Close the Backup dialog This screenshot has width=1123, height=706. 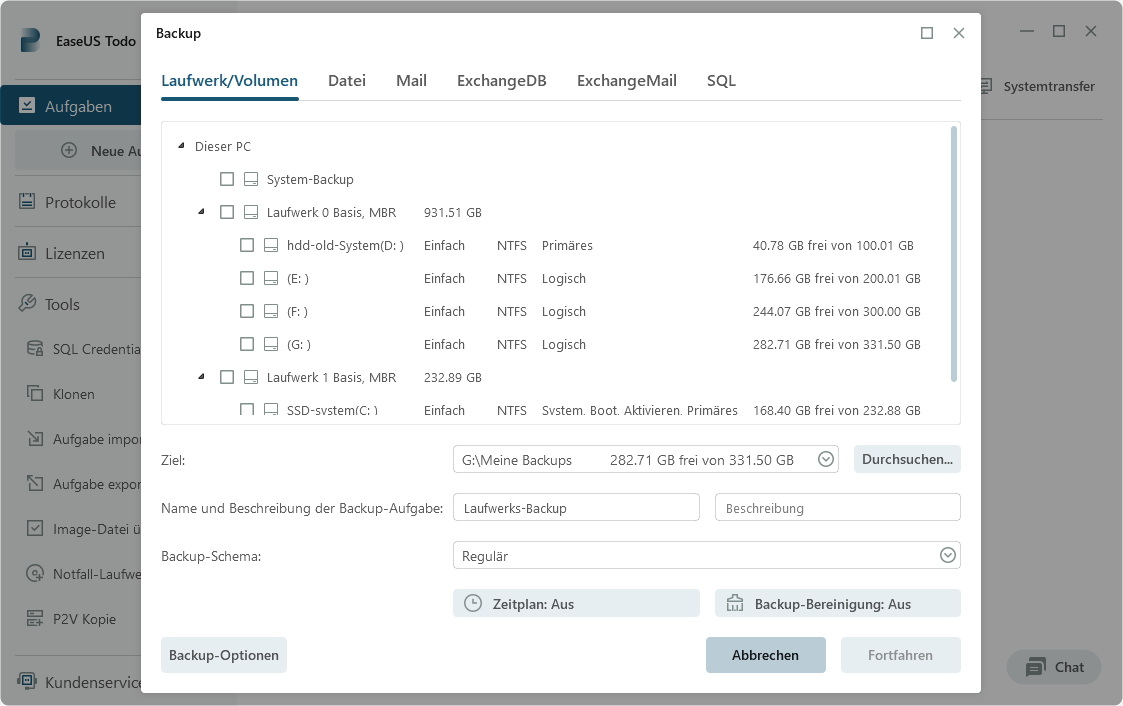click(x=958, y=33)
